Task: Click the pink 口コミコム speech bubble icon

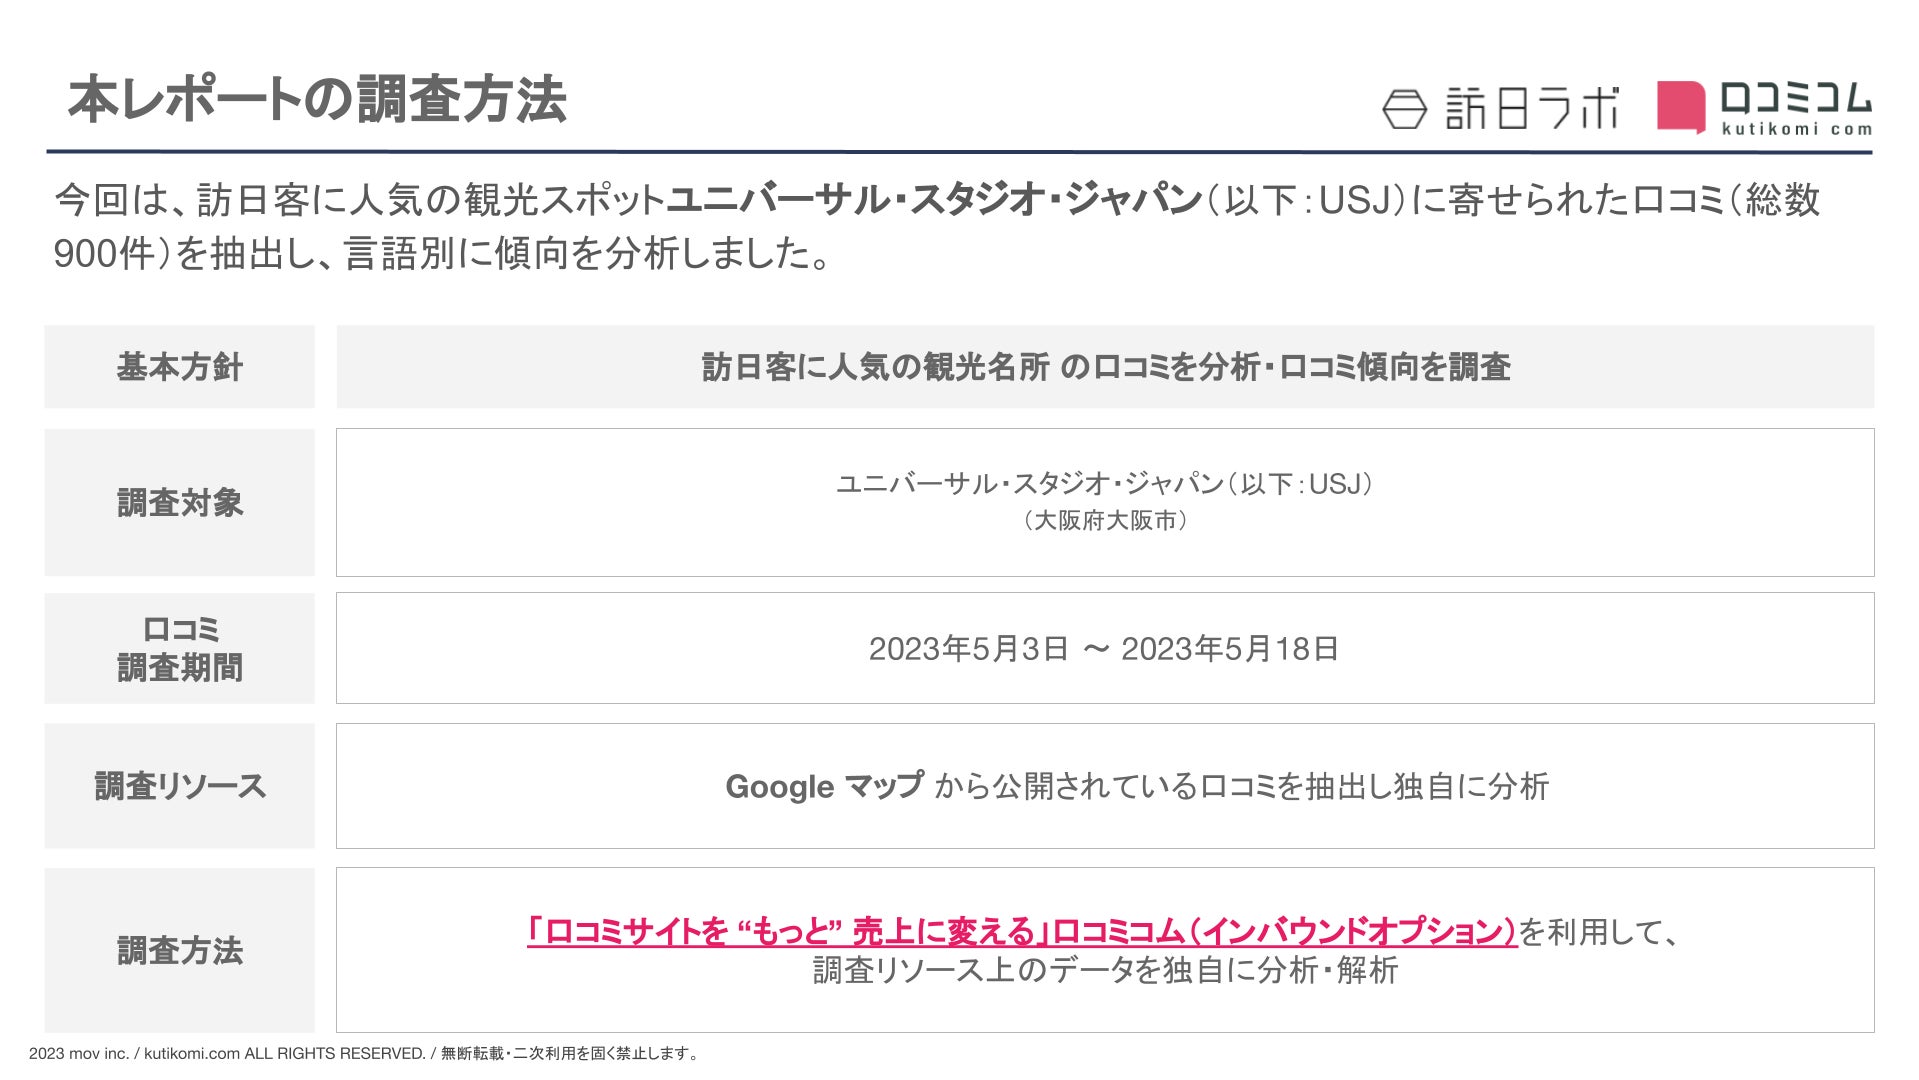Action: pos(1680,106)
